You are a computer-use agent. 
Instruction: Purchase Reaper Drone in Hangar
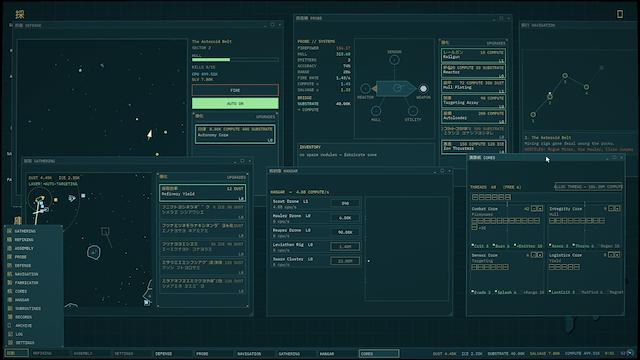(345, 232)
